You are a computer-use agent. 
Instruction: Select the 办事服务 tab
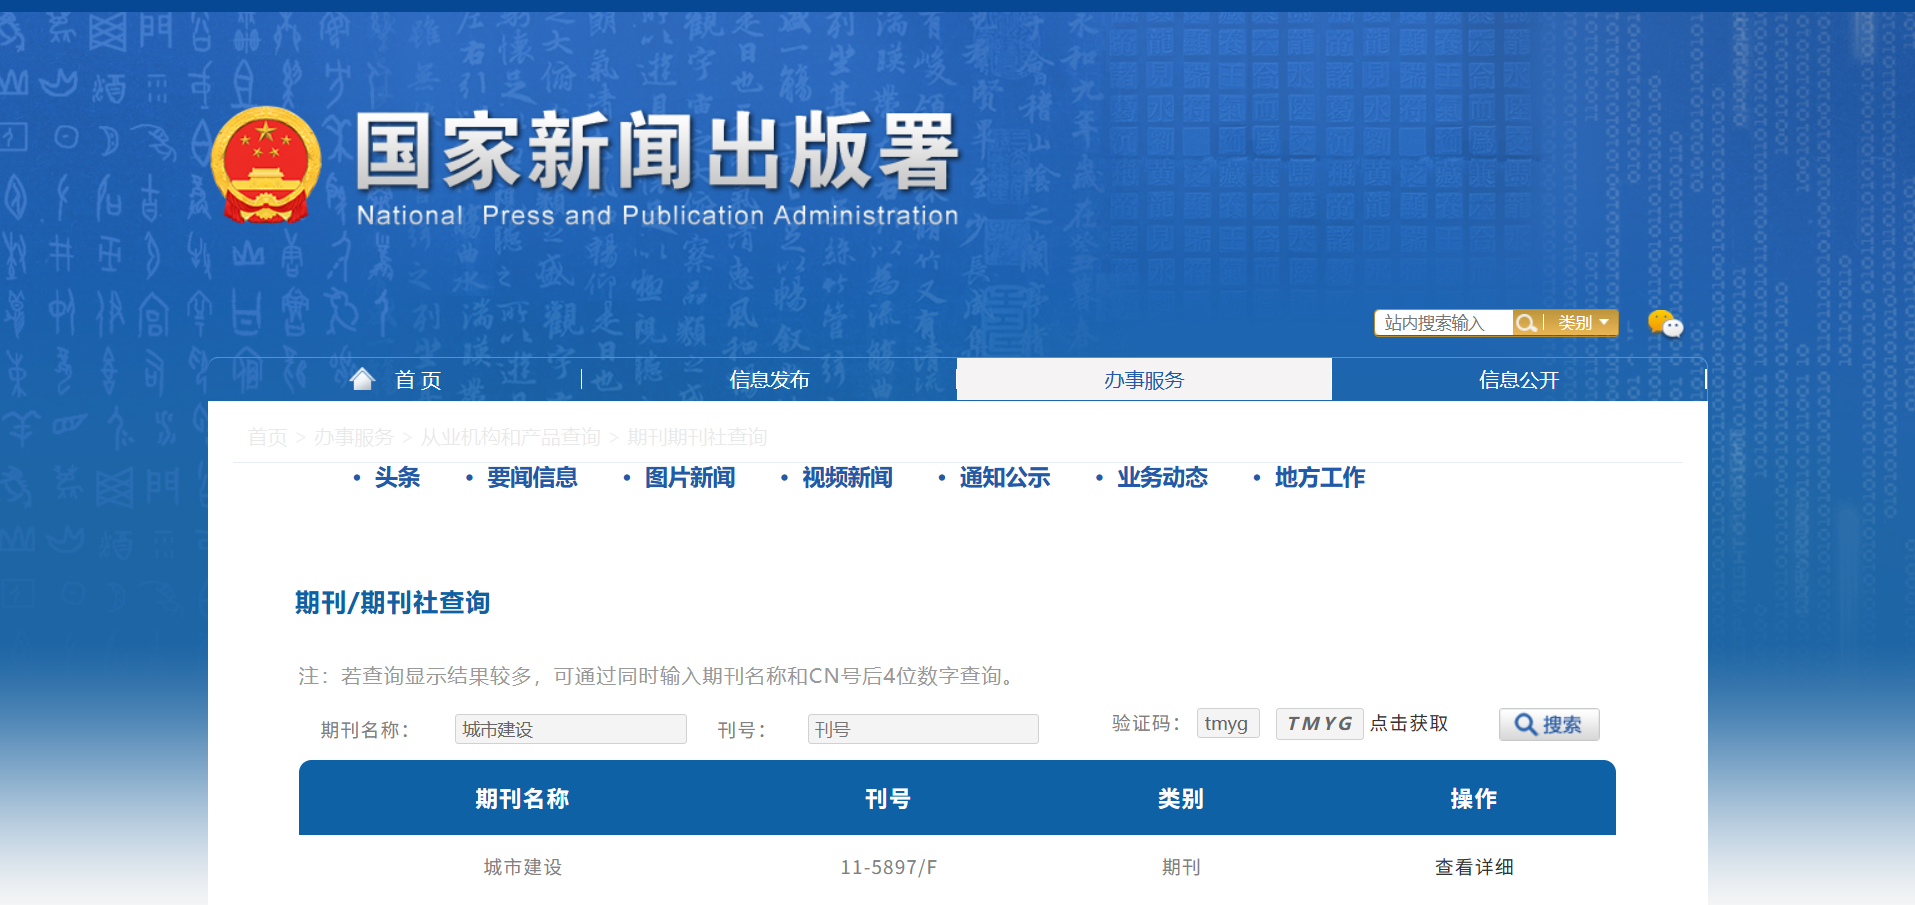pos(1143,380)
